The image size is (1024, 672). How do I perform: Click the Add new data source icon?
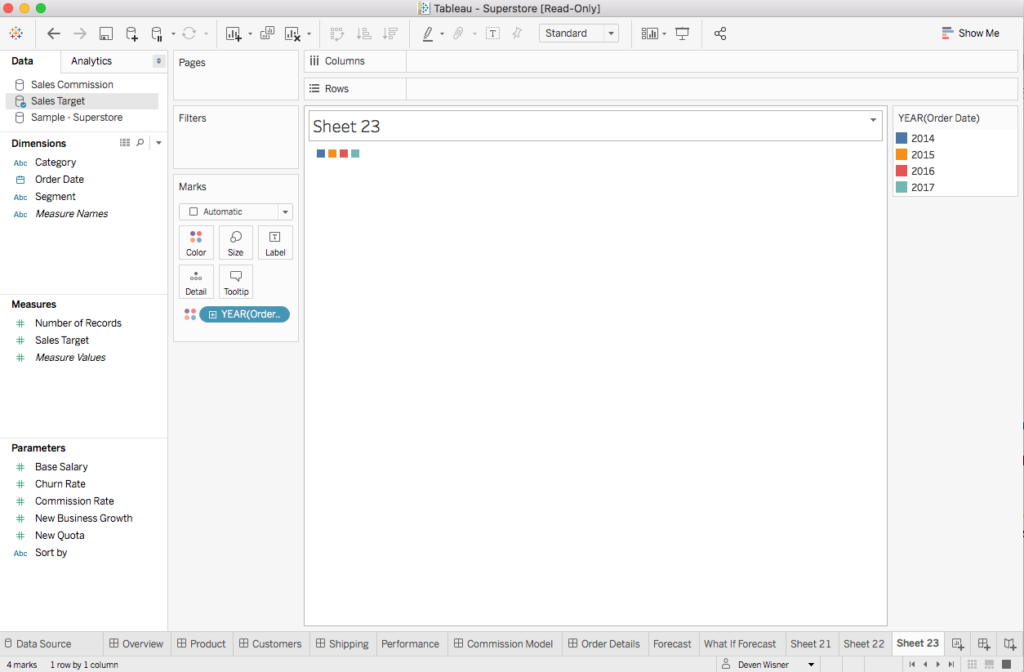(x=131, y=34)
